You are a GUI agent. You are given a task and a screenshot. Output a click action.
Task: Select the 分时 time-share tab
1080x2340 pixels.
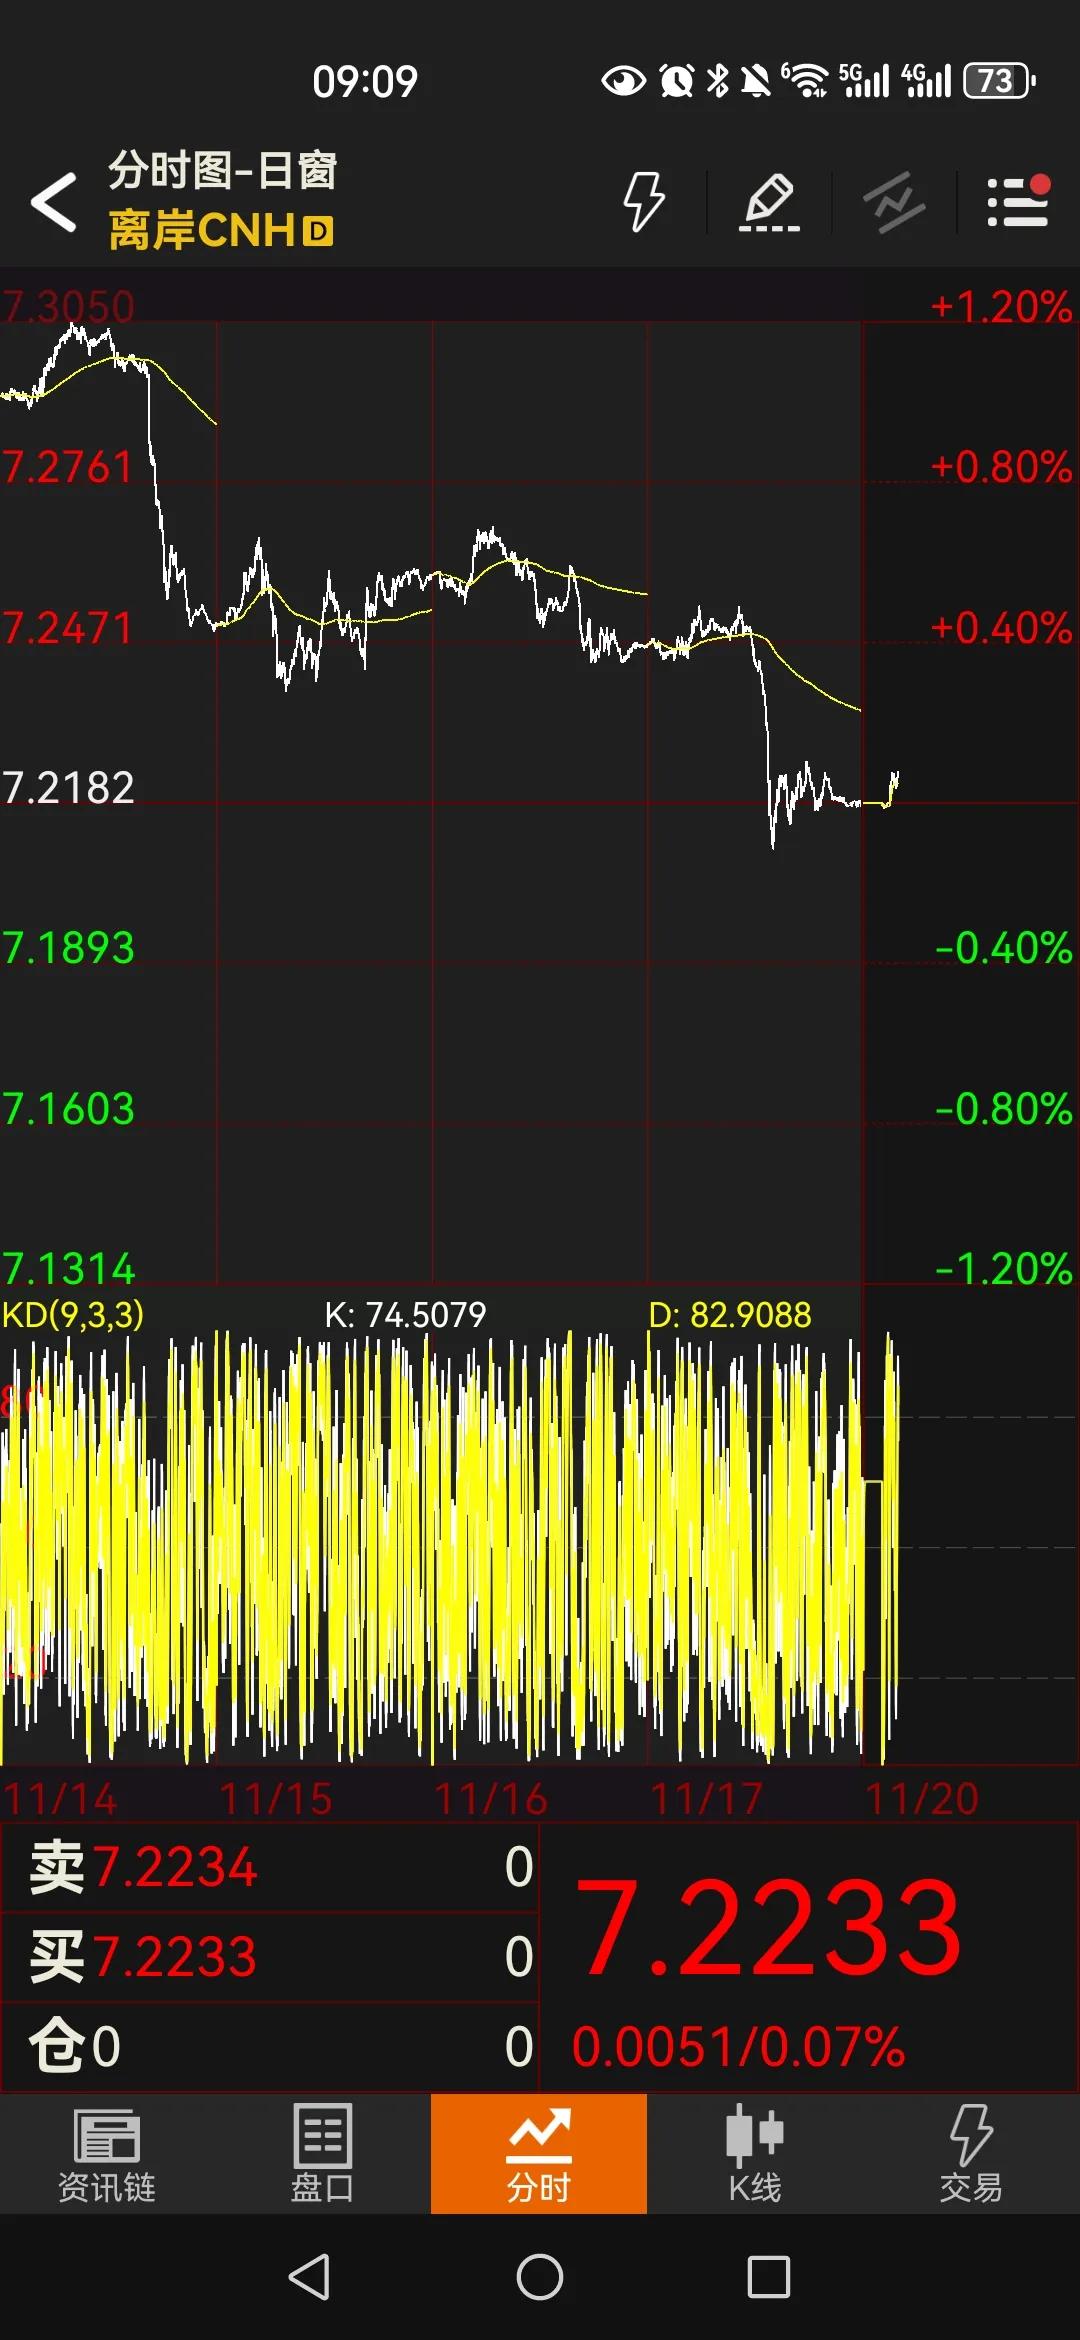539,2154
